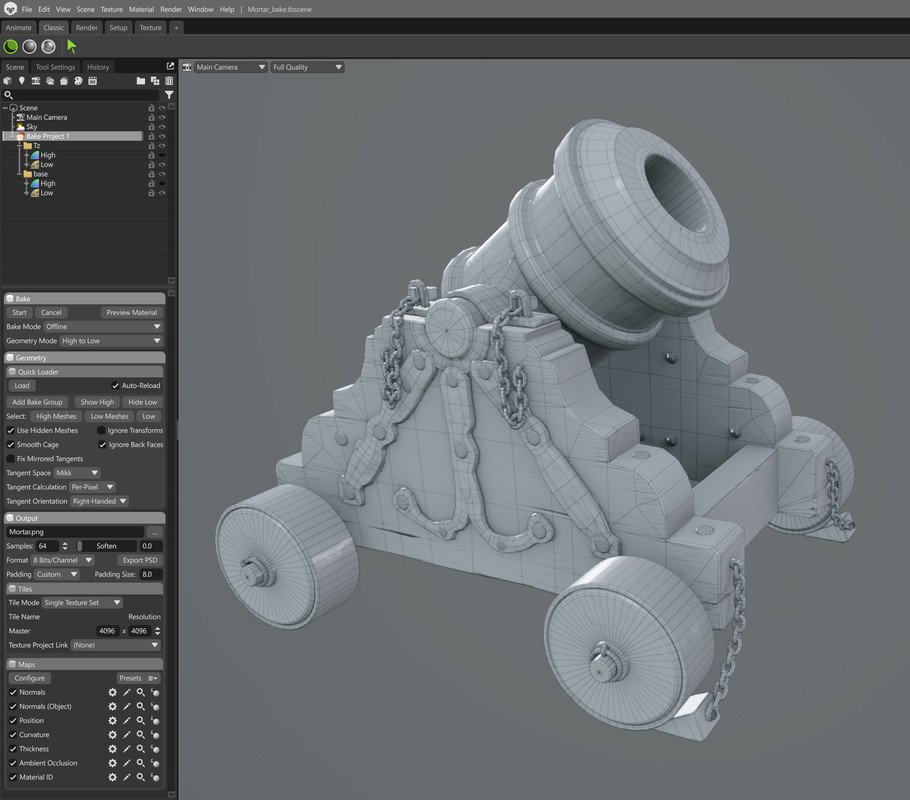Open Normals map settings gear
The height and width of the screenshot is (800, 910).
coord(113,692)
